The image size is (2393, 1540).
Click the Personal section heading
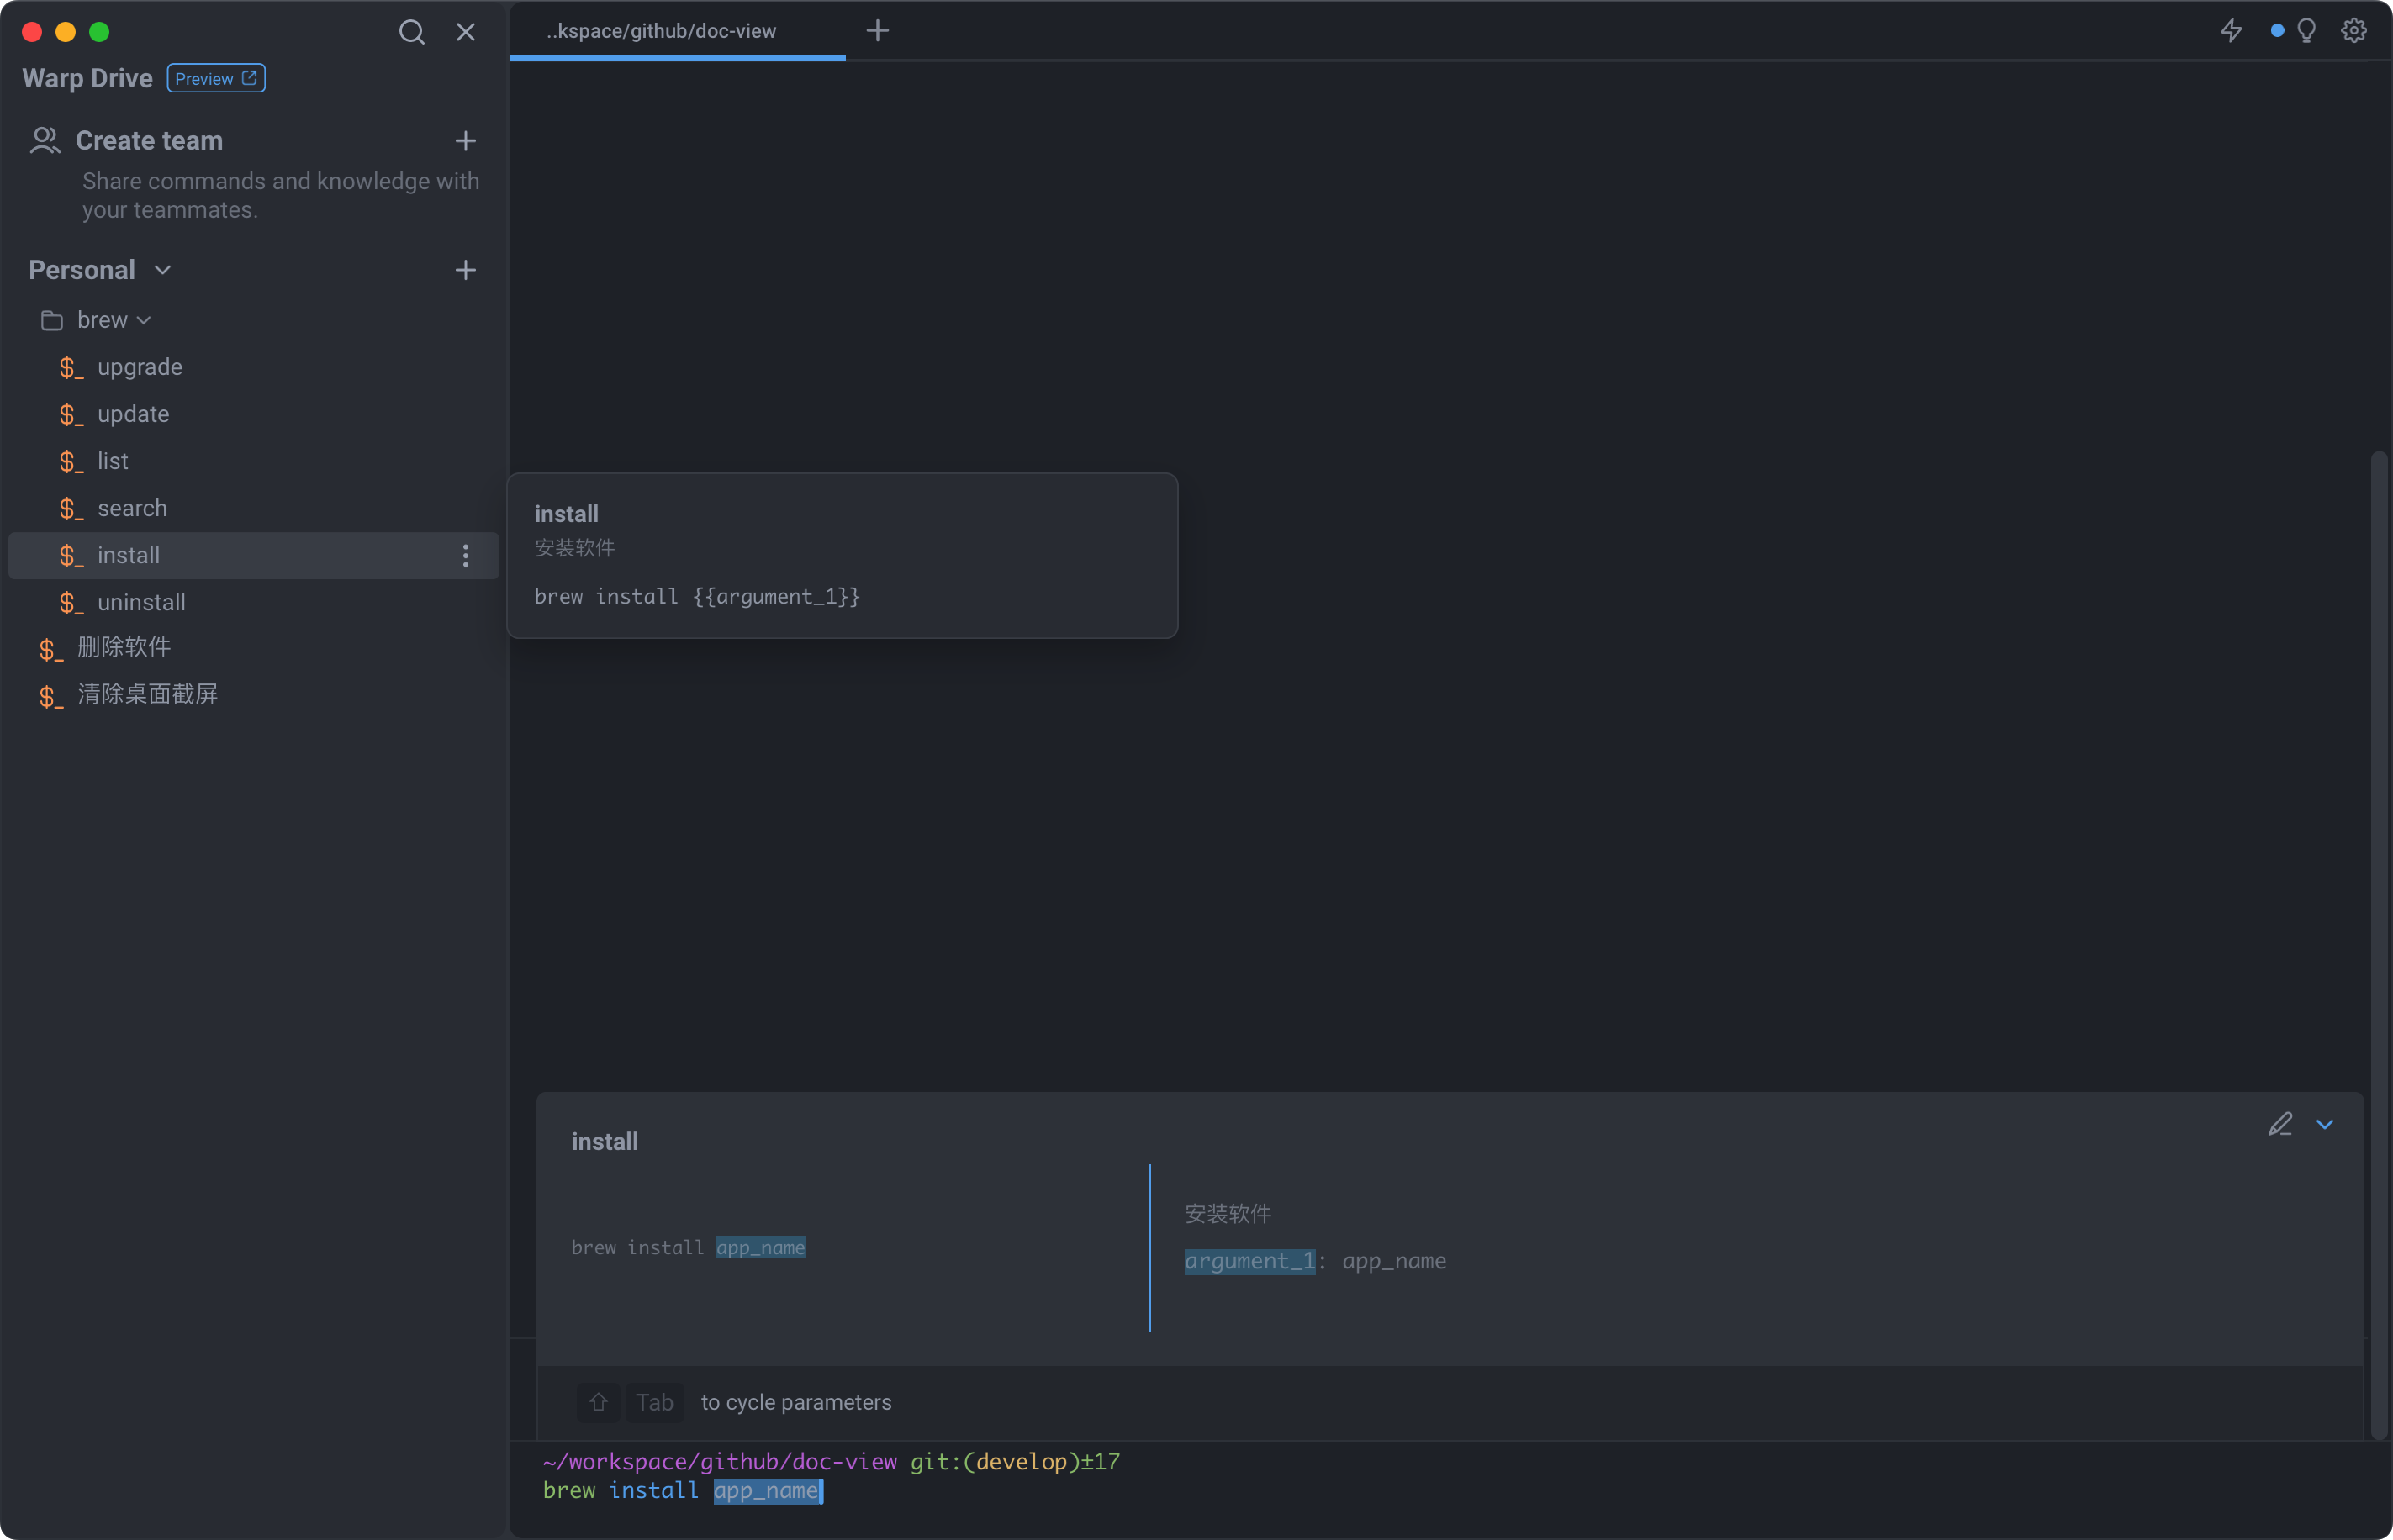tap(82, 270)
